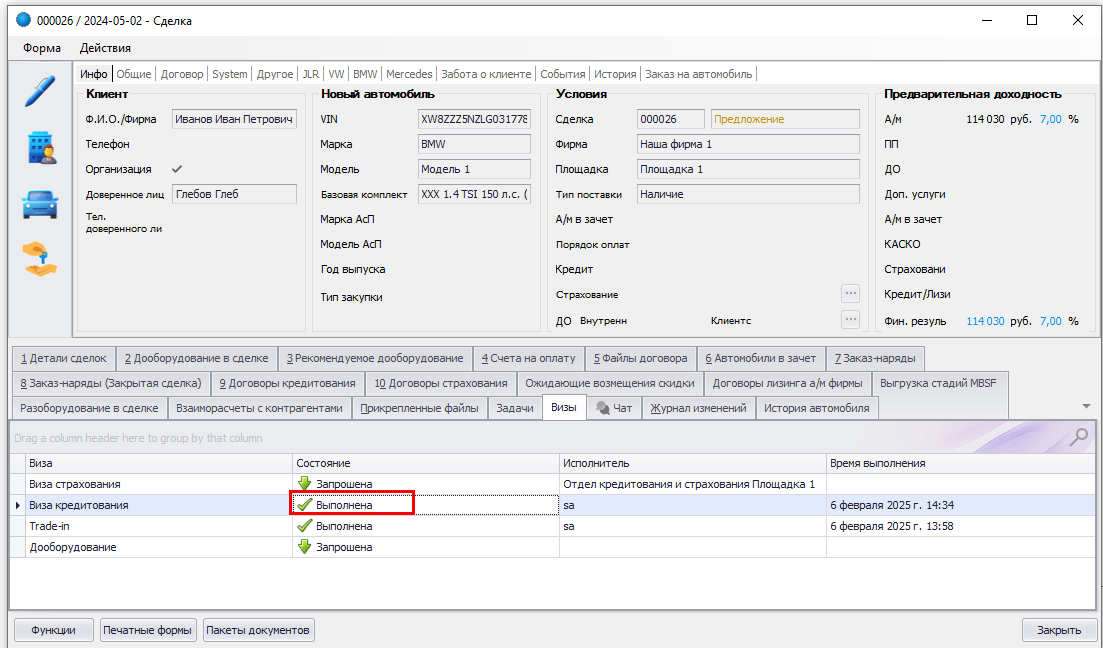Click the hand with key icon
This screenshot has height=648, width=1103.
click(40, 259)
